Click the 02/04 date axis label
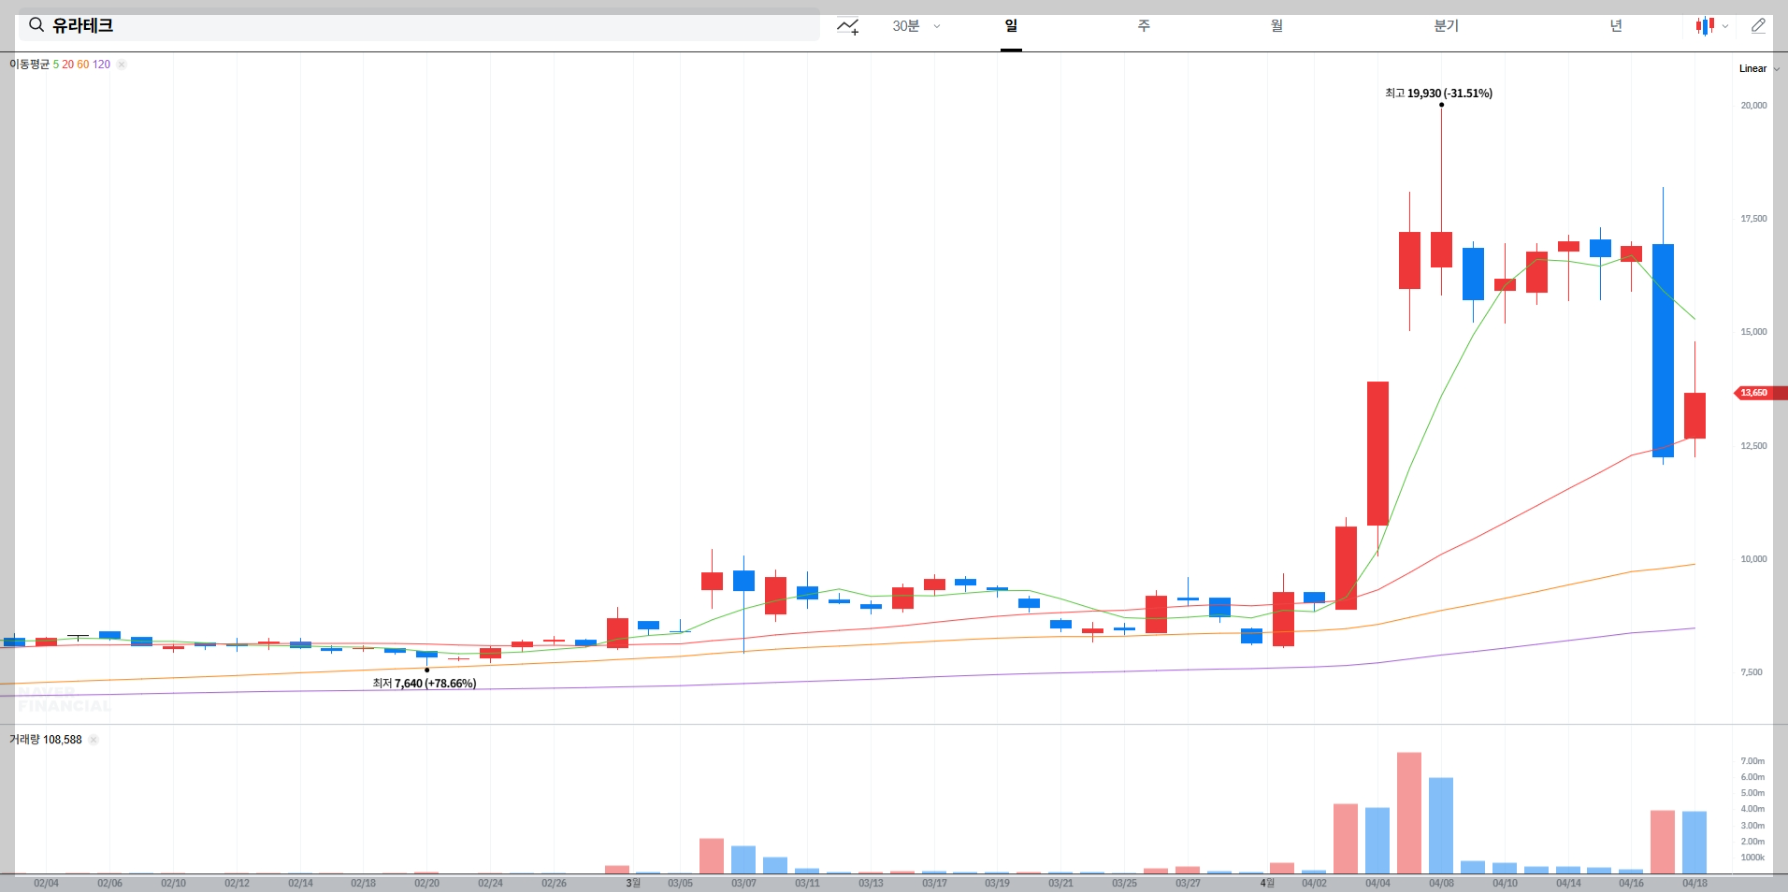Image resolution: width=1788 pixels, height=892 pixels. point(46,883)
